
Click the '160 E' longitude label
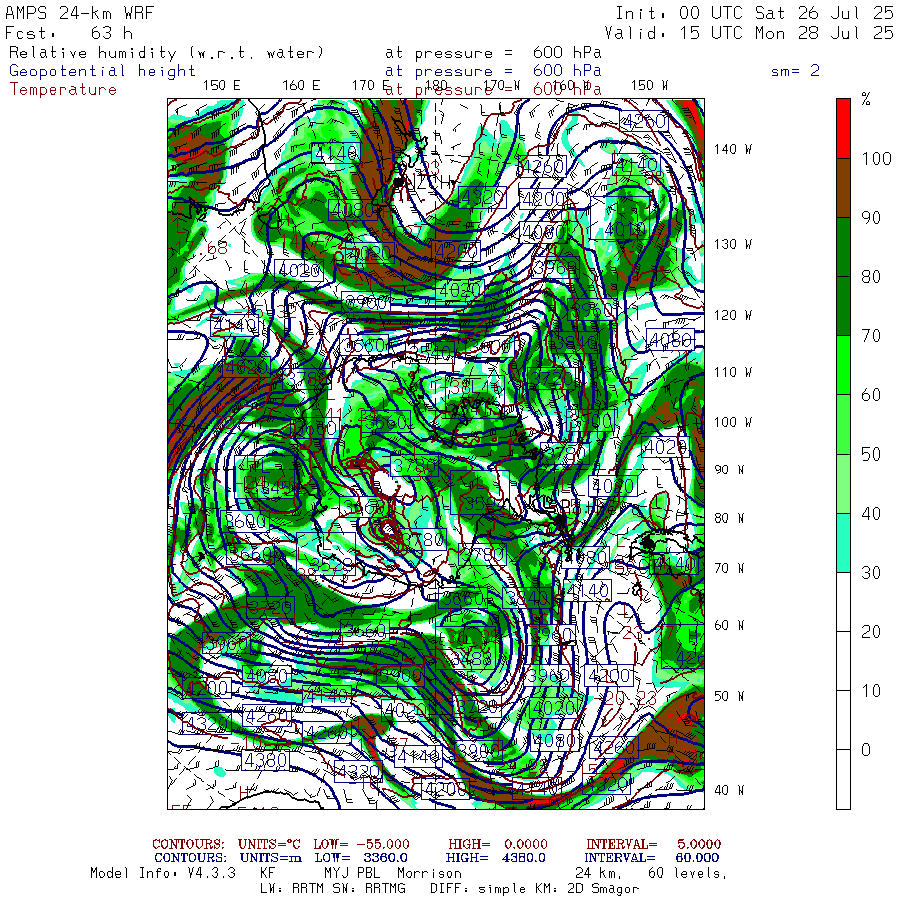click(x=301, y=86)
